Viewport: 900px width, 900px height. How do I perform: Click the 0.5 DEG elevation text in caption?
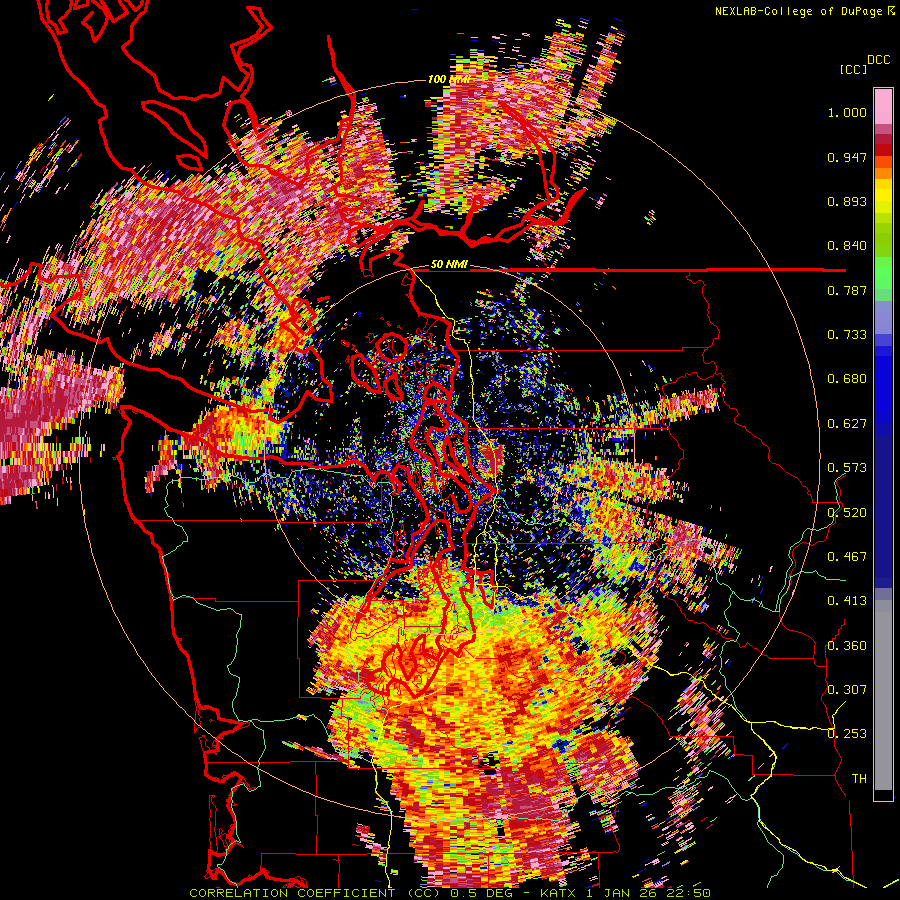pyautogui.click(x=483, y=893)
